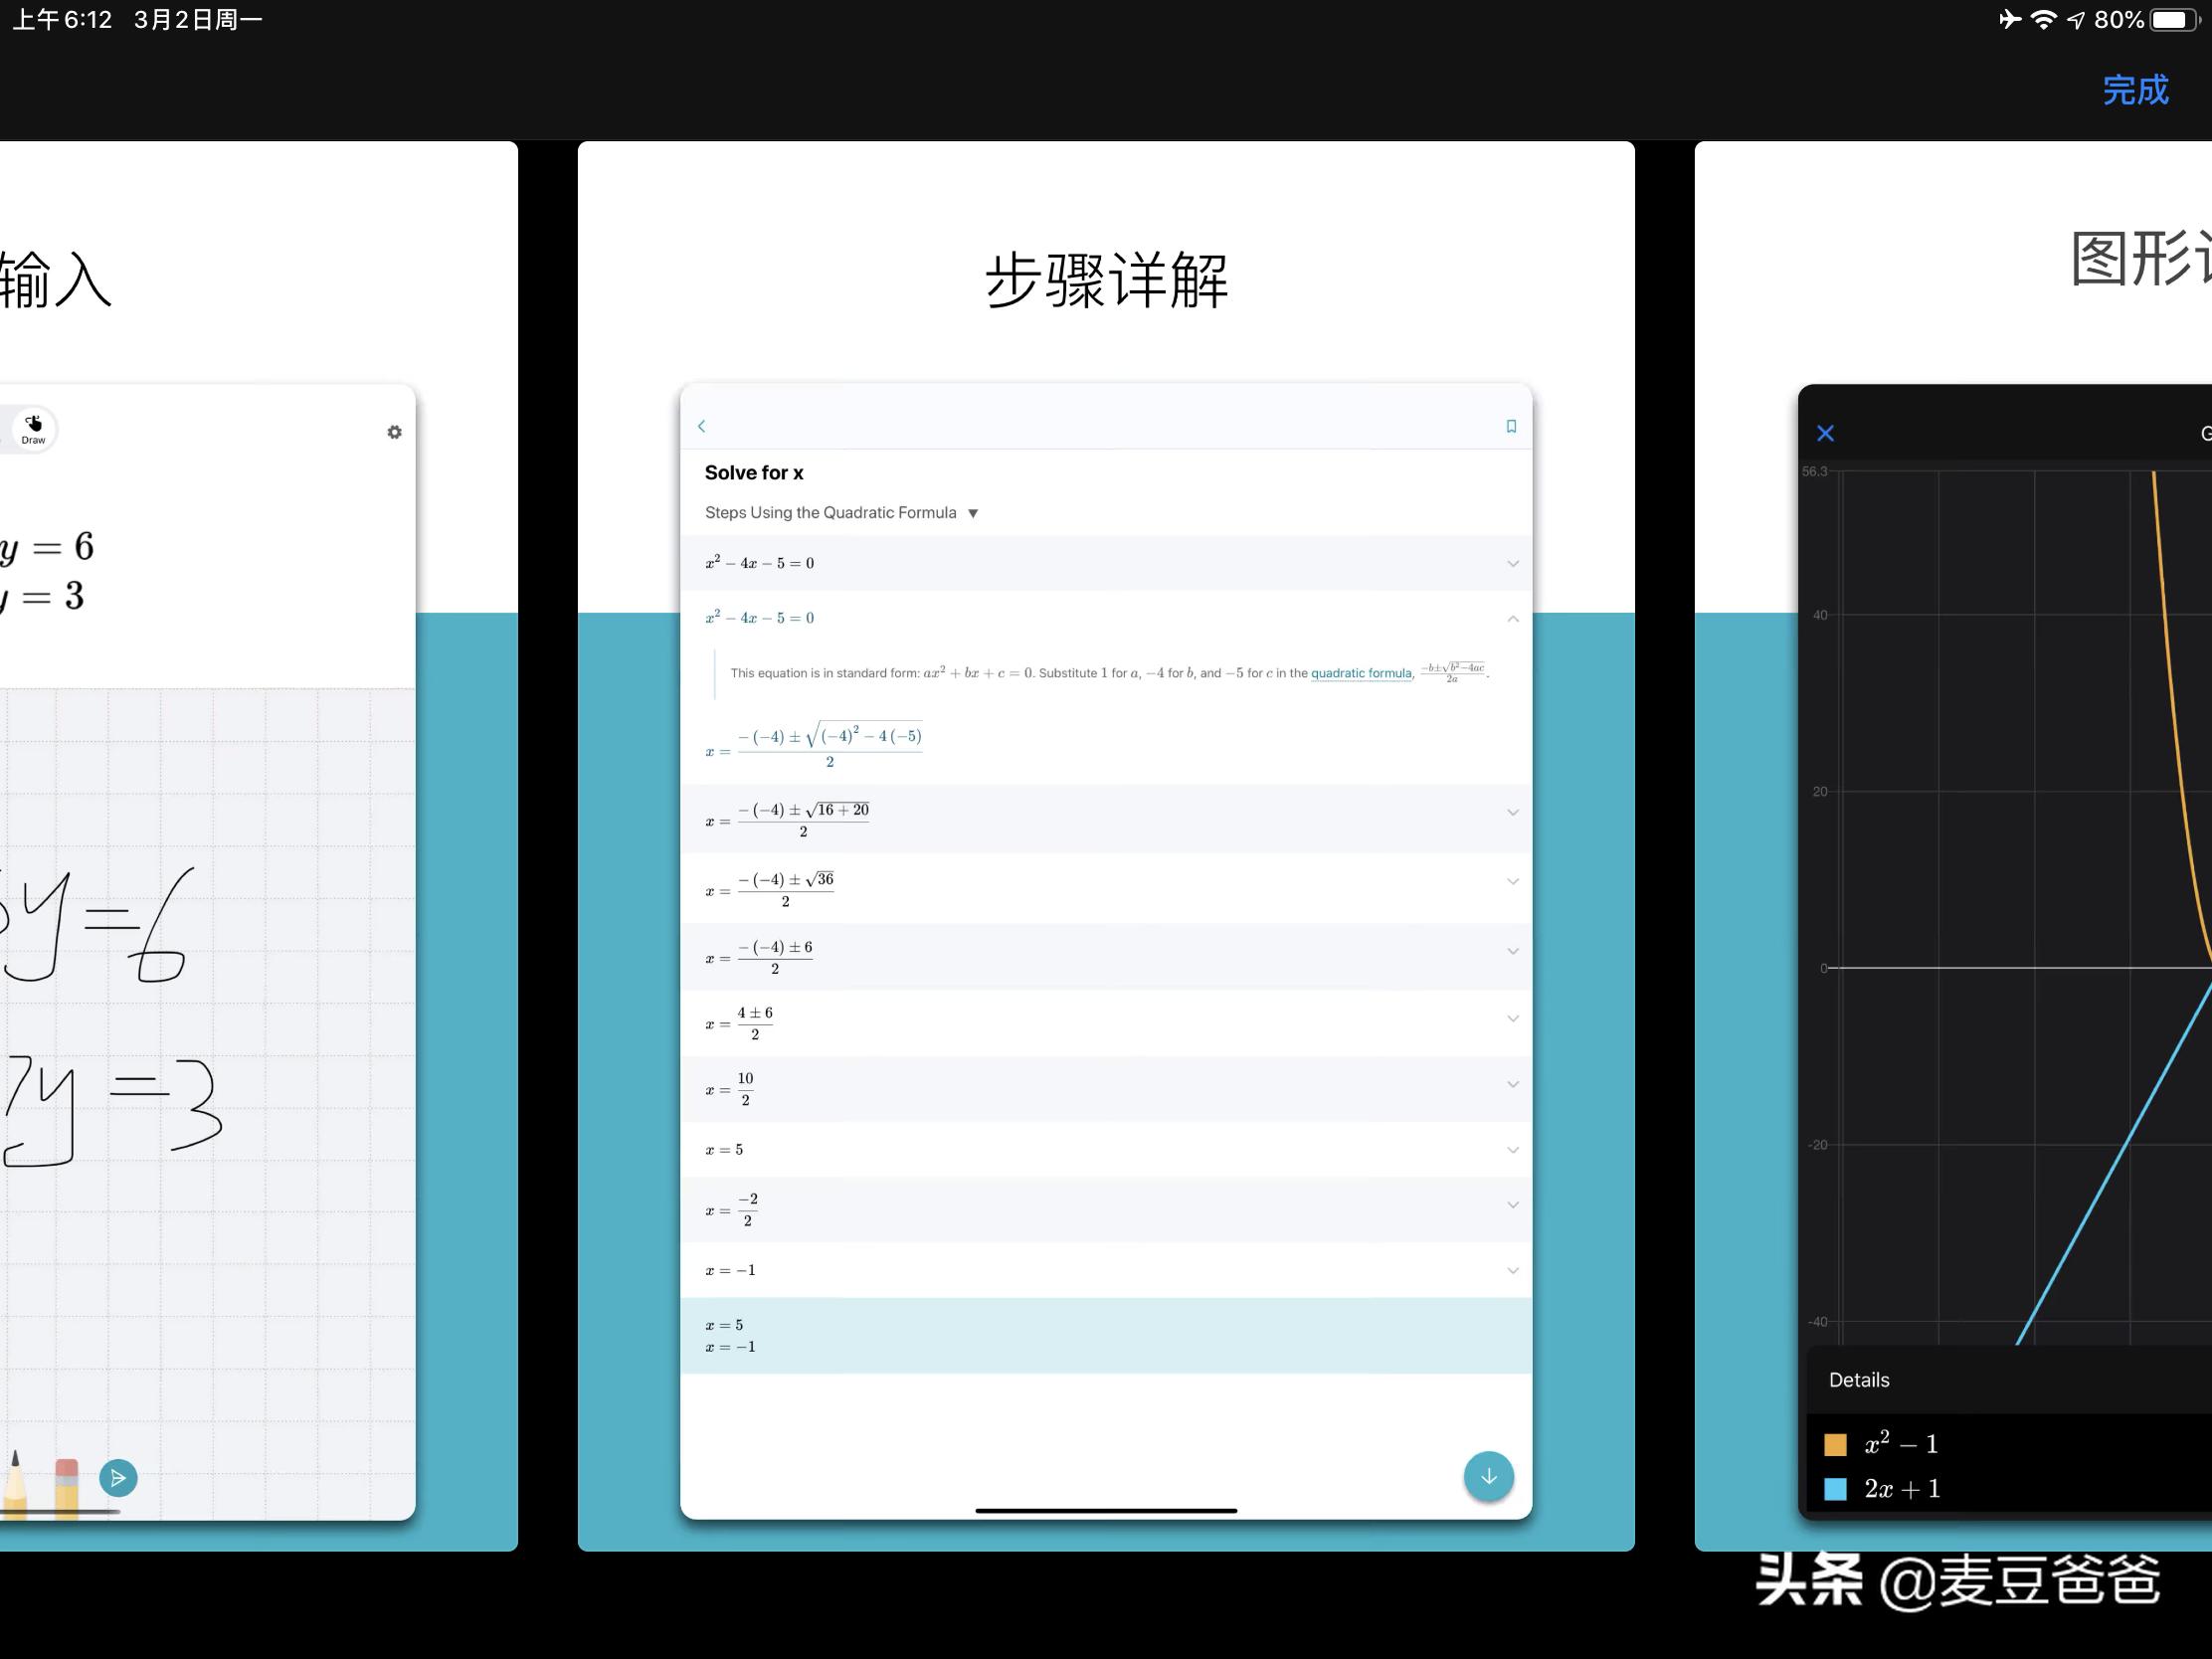Tap the teal scroll-down arrow button
This screenshot has width=2212, height=1659.
(1488, 1476)
